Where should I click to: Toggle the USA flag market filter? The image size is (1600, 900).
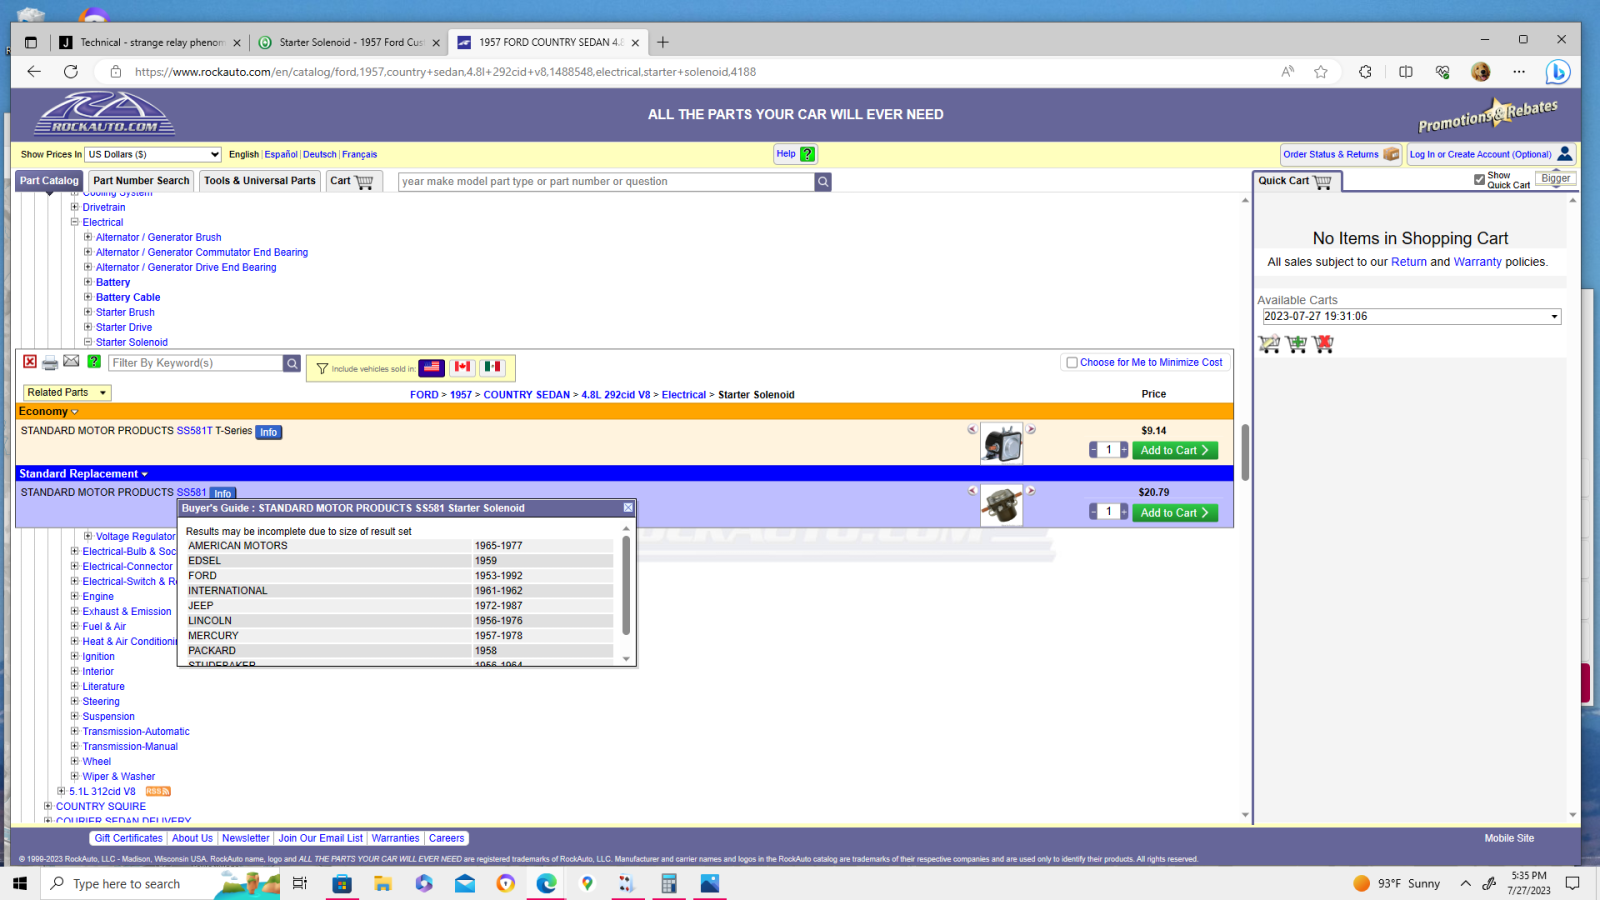point(432,368)
